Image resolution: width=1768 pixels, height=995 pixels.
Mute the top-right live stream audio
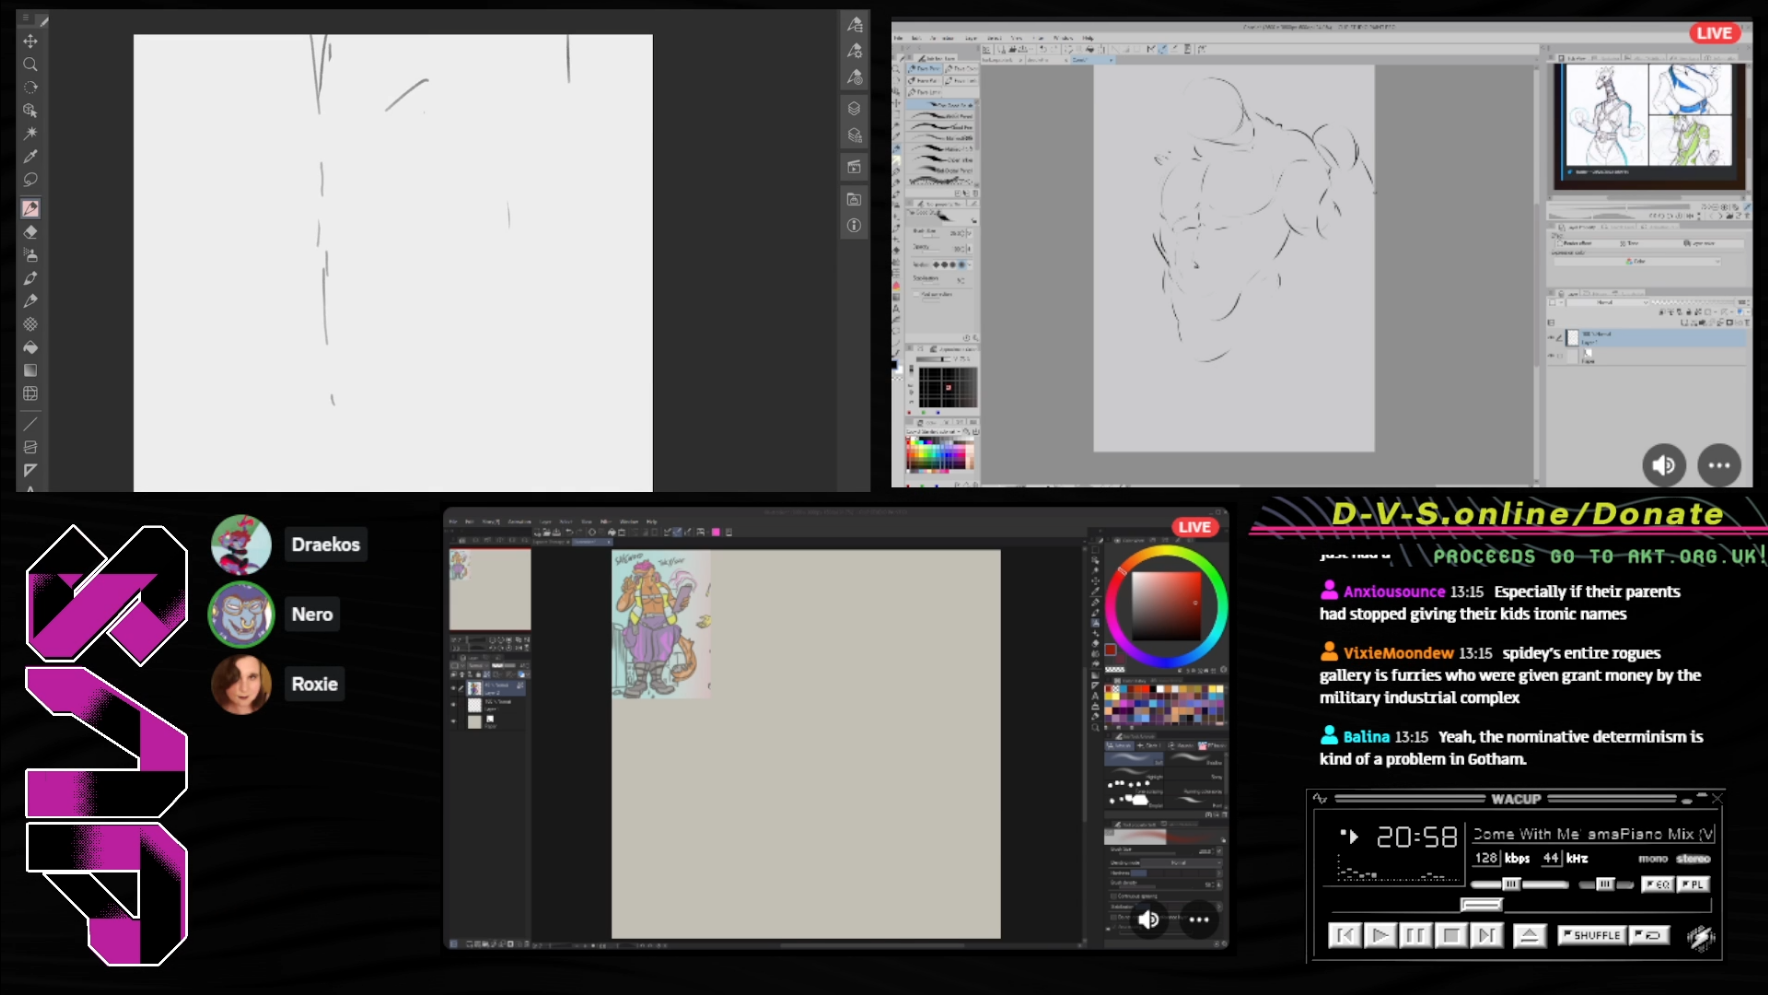tap(1664, 465)
